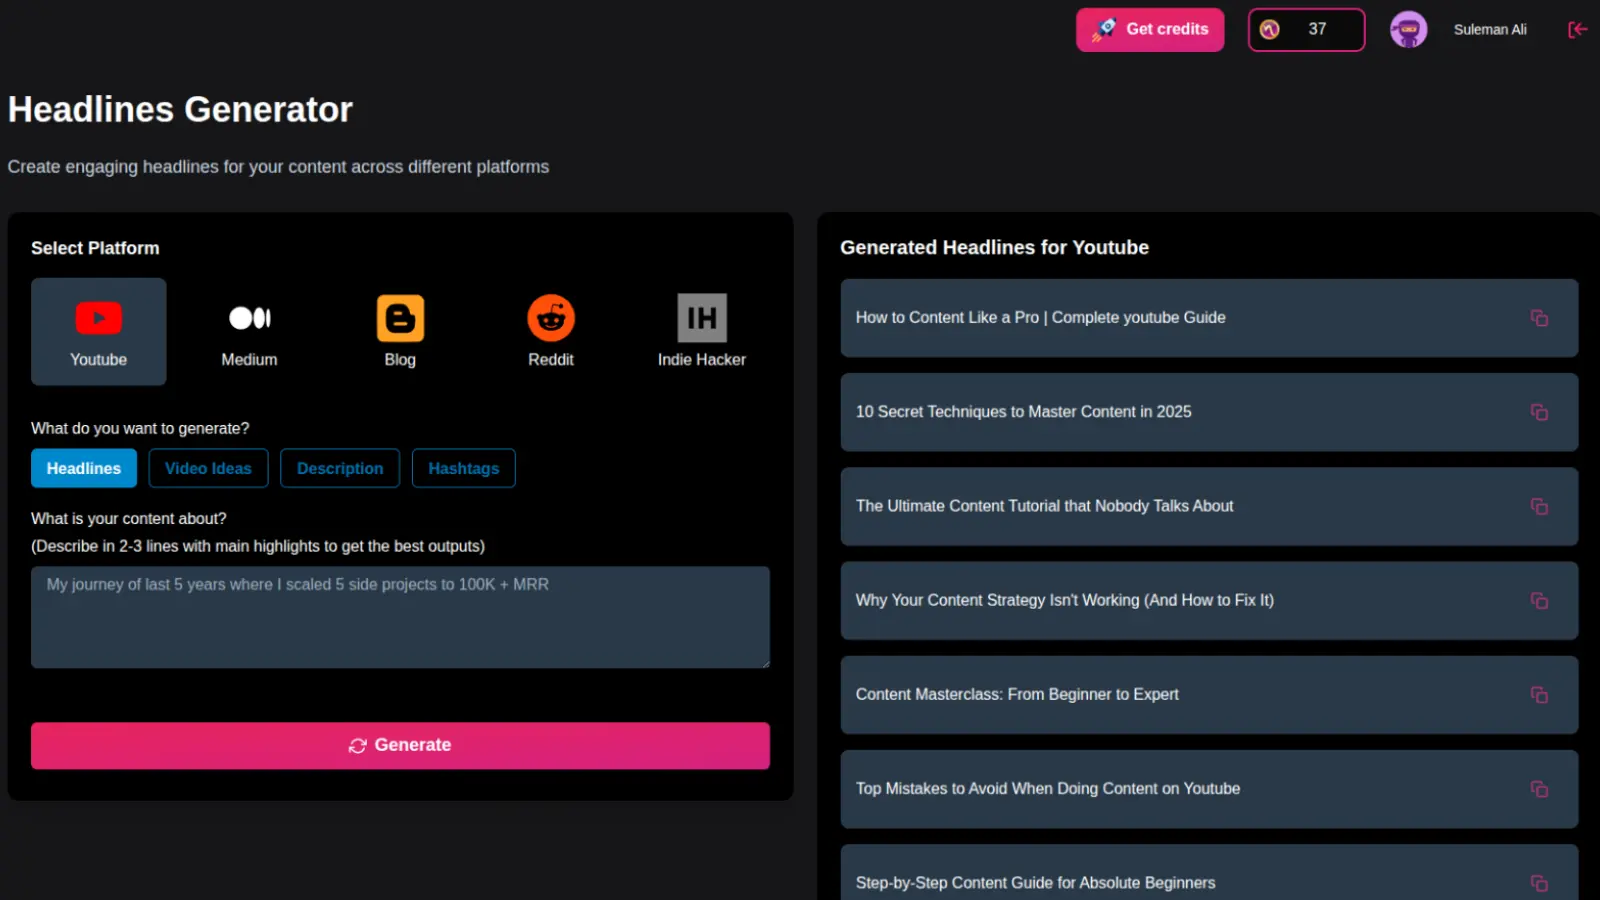
Task: Click the content description text area
Action: pos(400,617)
